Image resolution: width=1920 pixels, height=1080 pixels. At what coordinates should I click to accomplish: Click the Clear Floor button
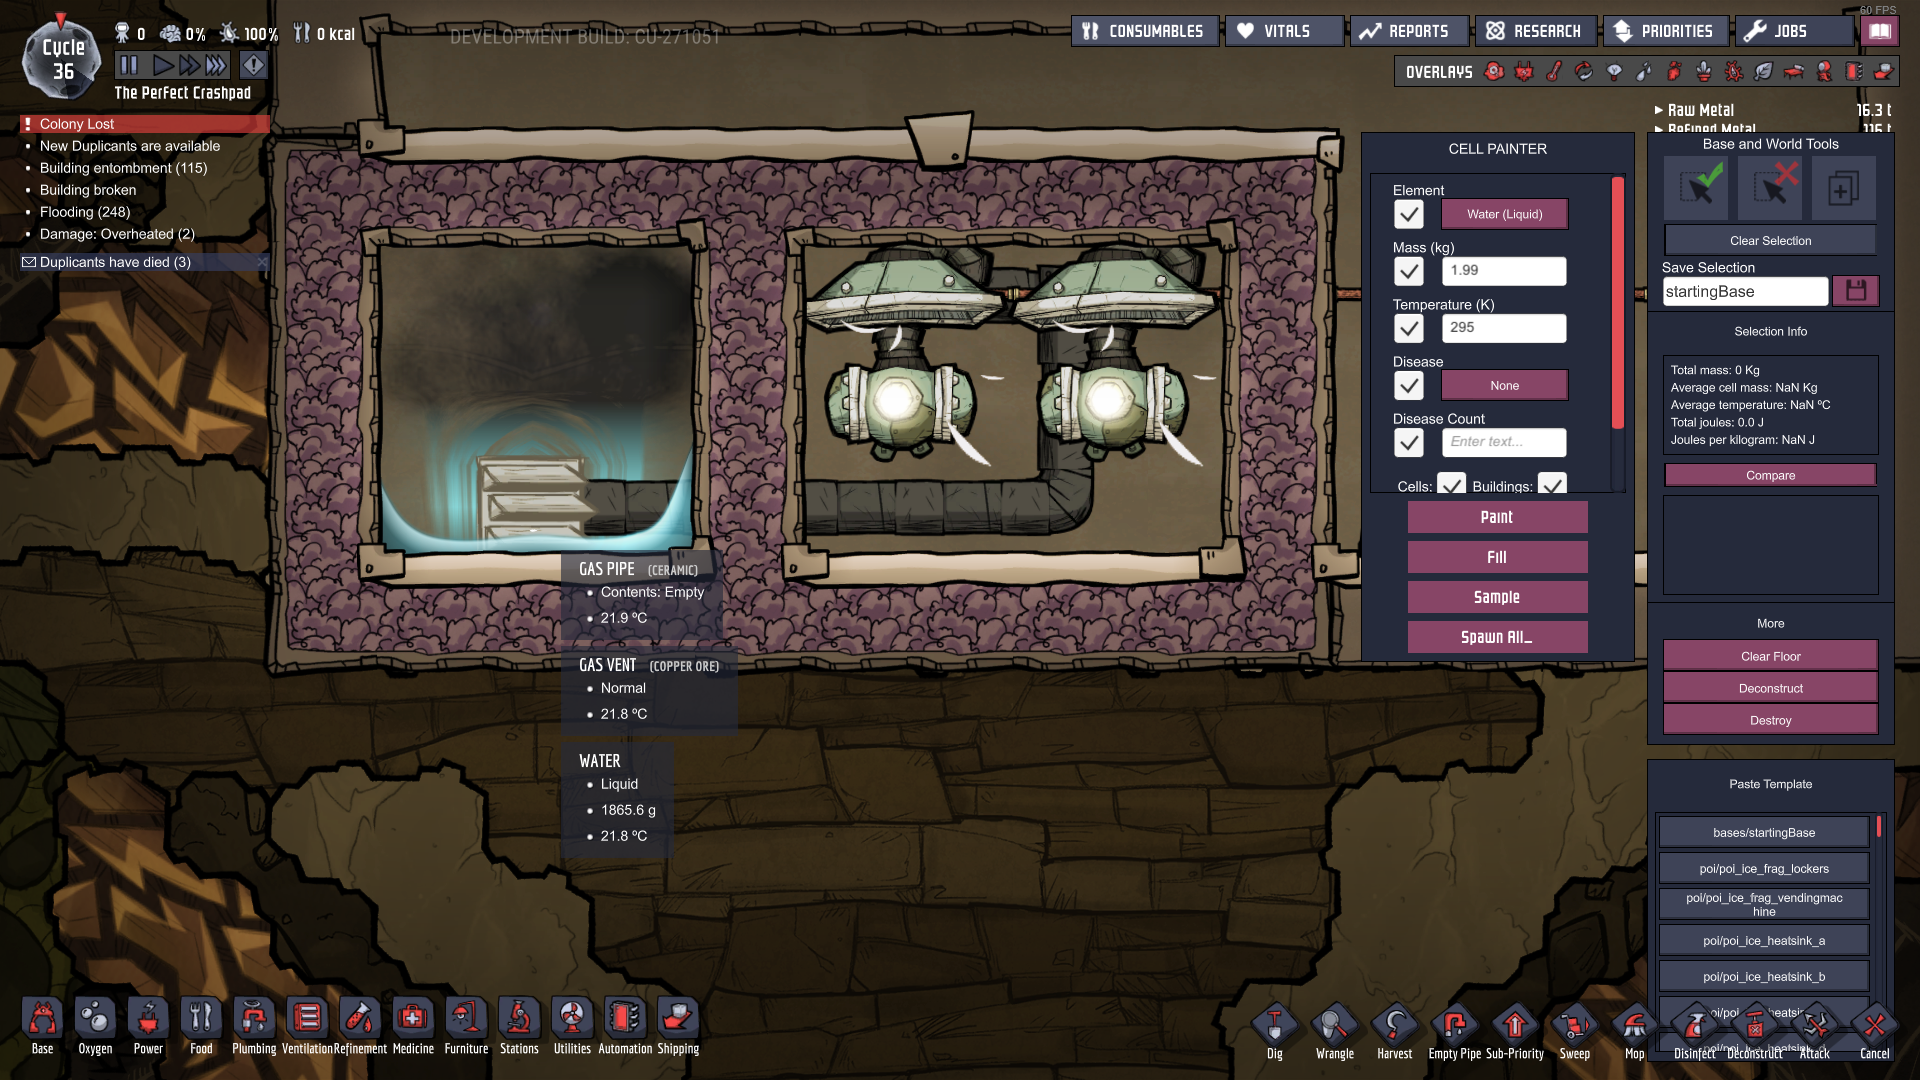(x=1770, y=657)
